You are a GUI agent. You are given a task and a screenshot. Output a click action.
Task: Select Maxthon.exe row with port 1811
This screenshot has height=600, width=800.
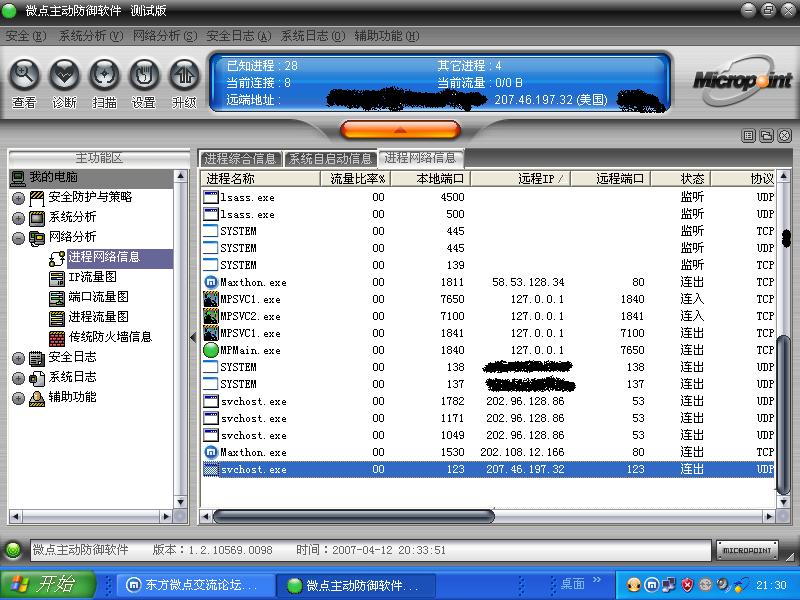coord(488,282)
